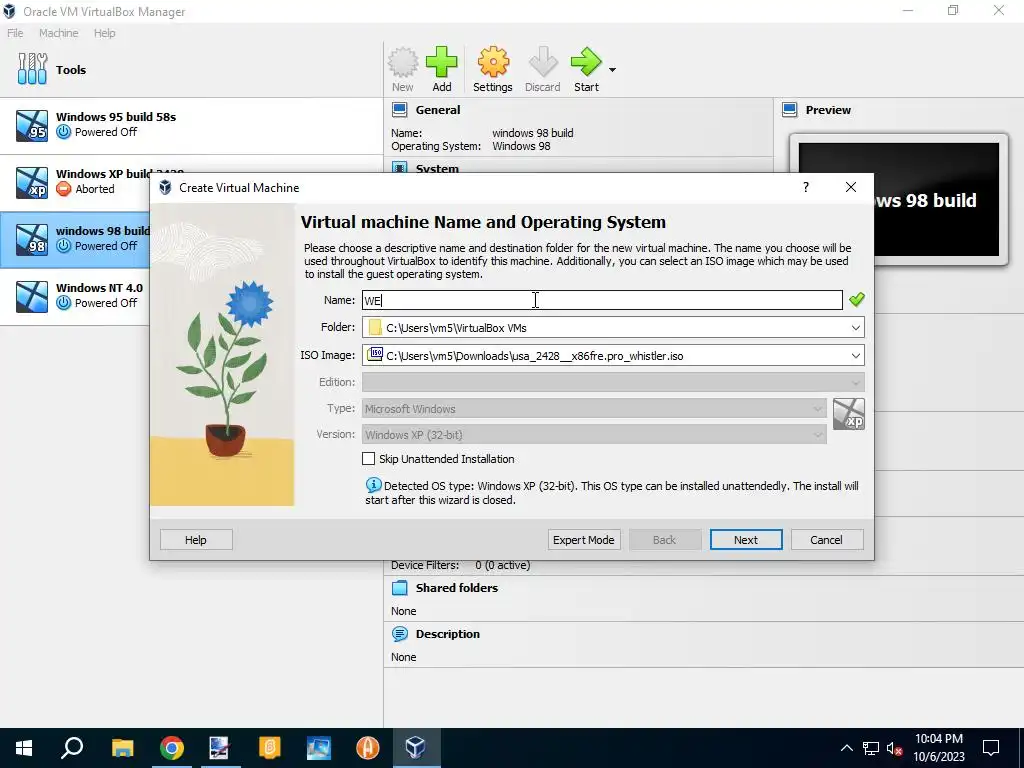Click the System section header

click(x=437, y=168)
